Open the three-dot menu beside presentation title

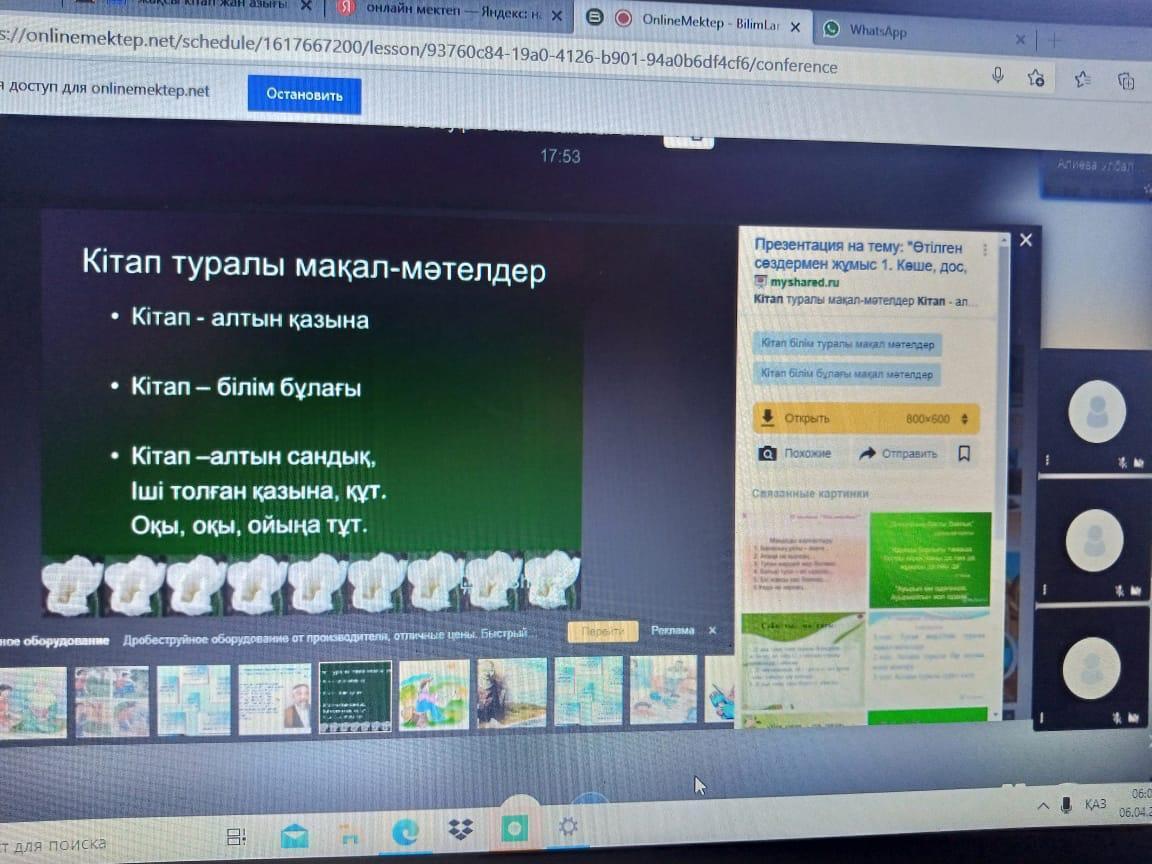click(985, 249)
